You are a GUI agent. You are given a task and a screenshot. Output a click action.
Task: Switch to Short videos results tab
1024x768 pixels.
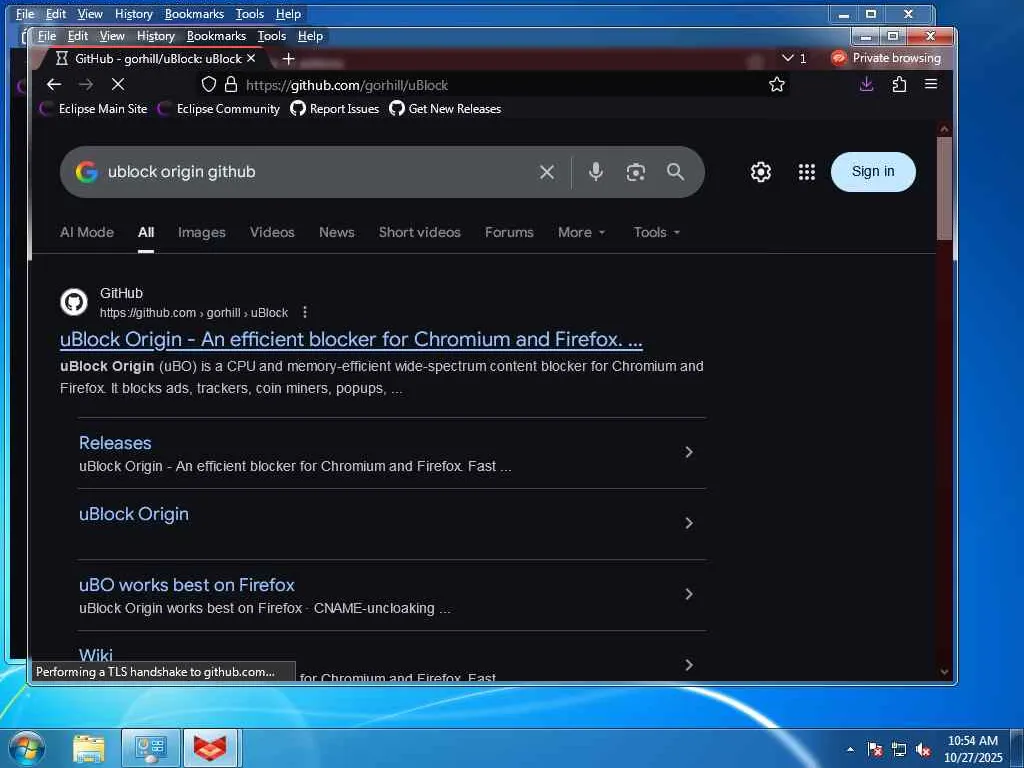coord(419,232)
